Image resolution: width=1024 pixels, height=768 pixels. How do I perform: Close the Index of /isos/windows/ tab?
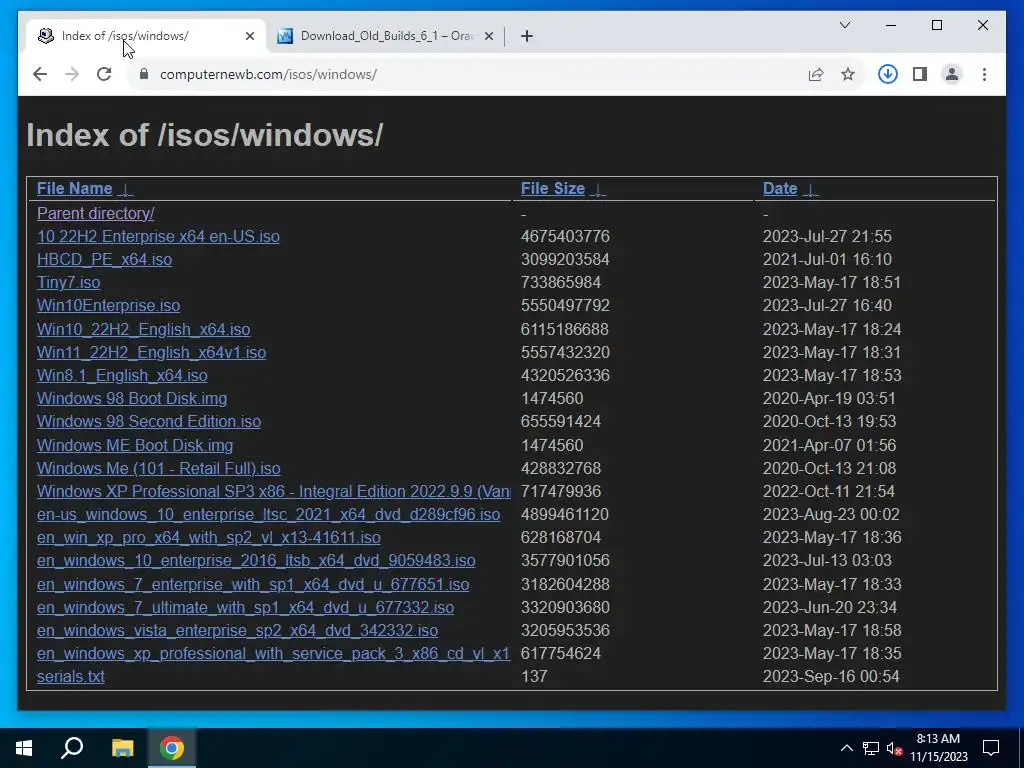pyautogui.click(x=249, y=36)
